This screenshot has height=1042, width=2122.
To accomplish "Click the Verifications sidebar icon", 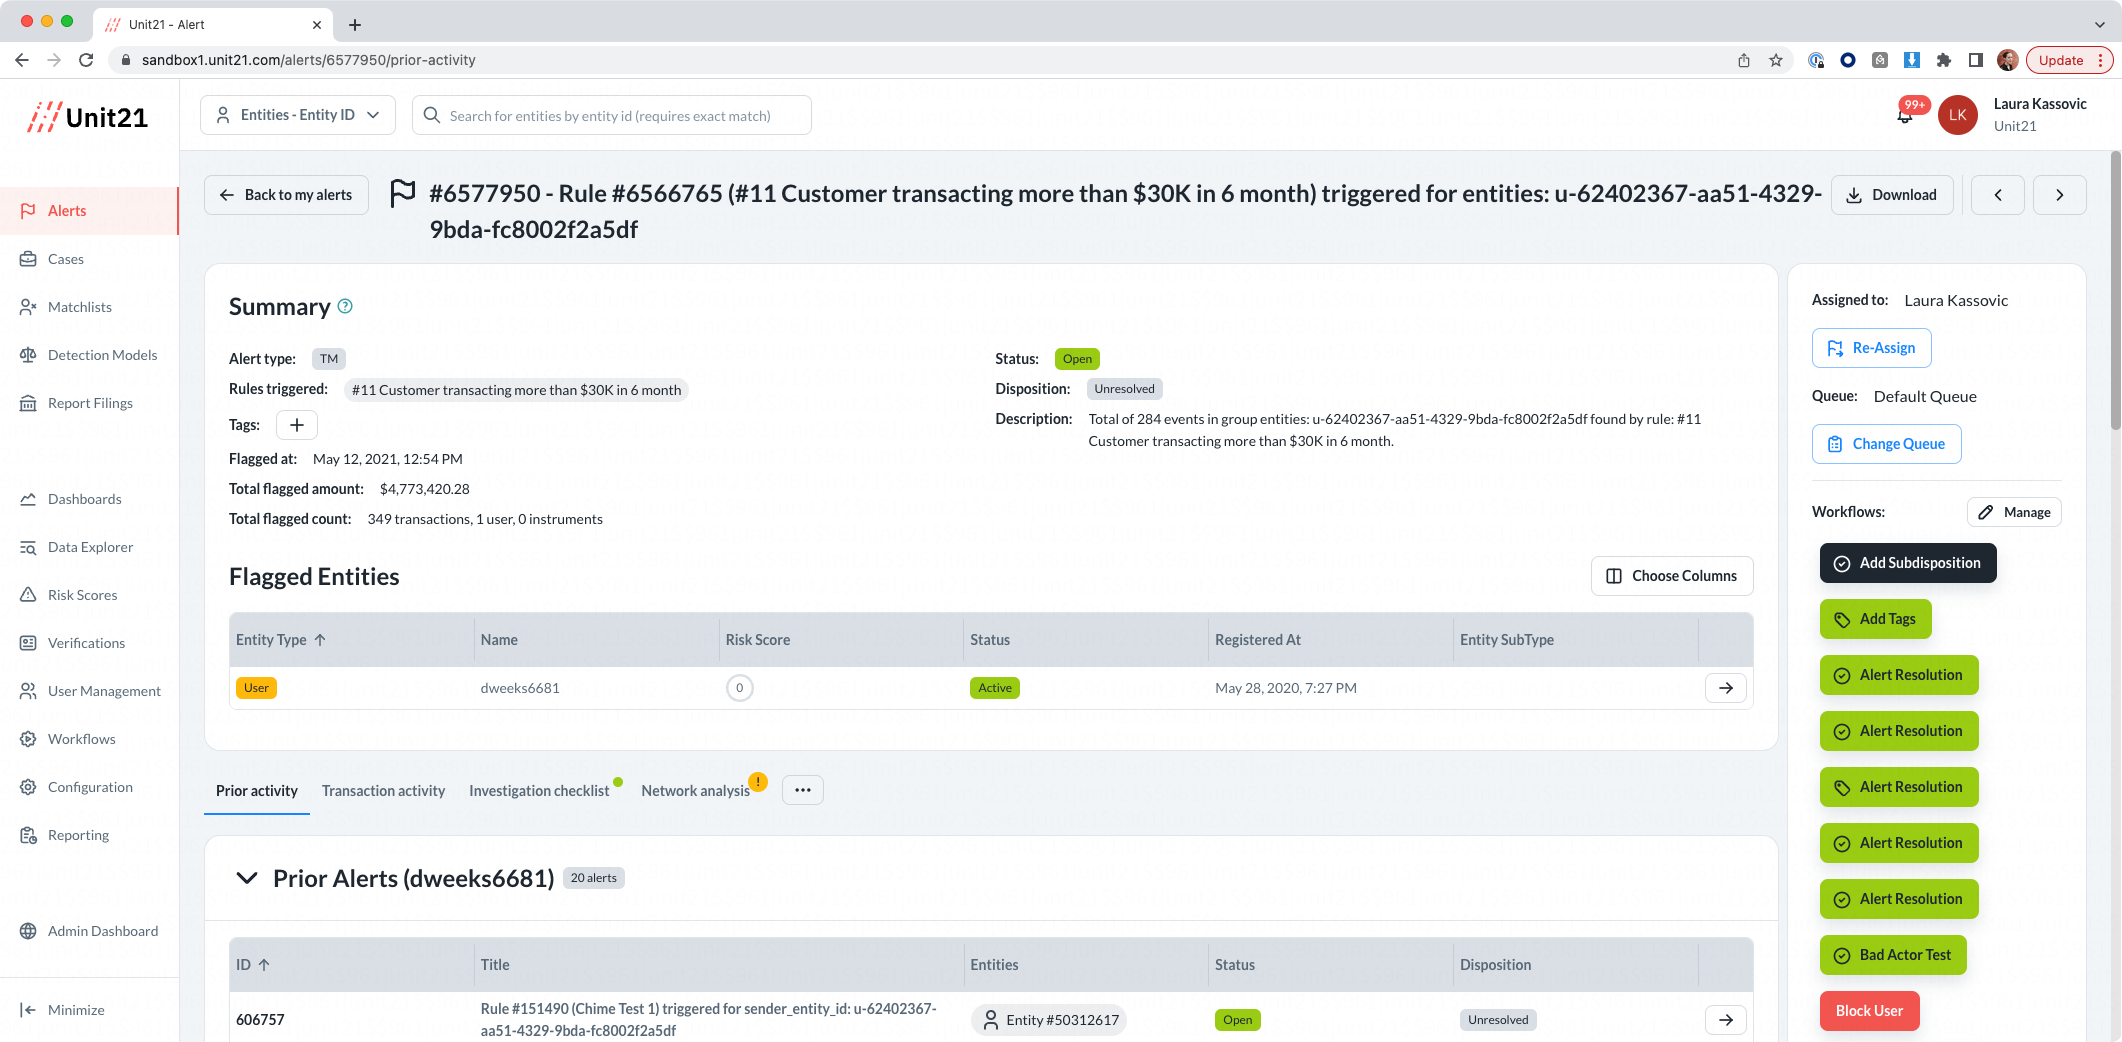I will pyautogui.click(x=28, y=643).
